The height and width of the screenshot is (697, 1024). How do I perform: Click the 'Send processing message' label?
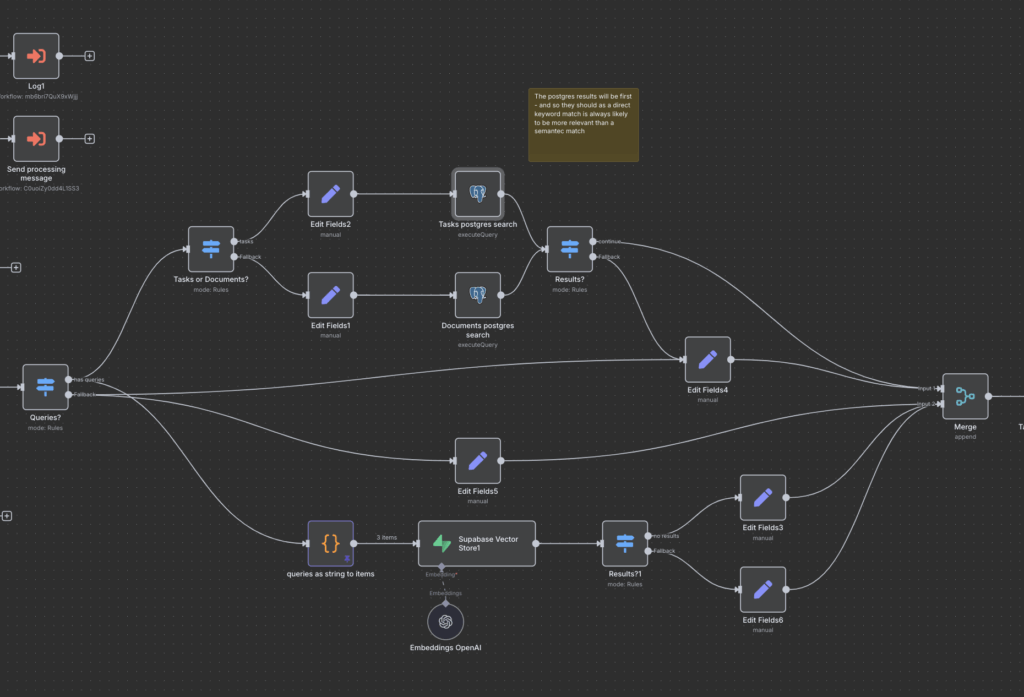[x=36, y=174]
